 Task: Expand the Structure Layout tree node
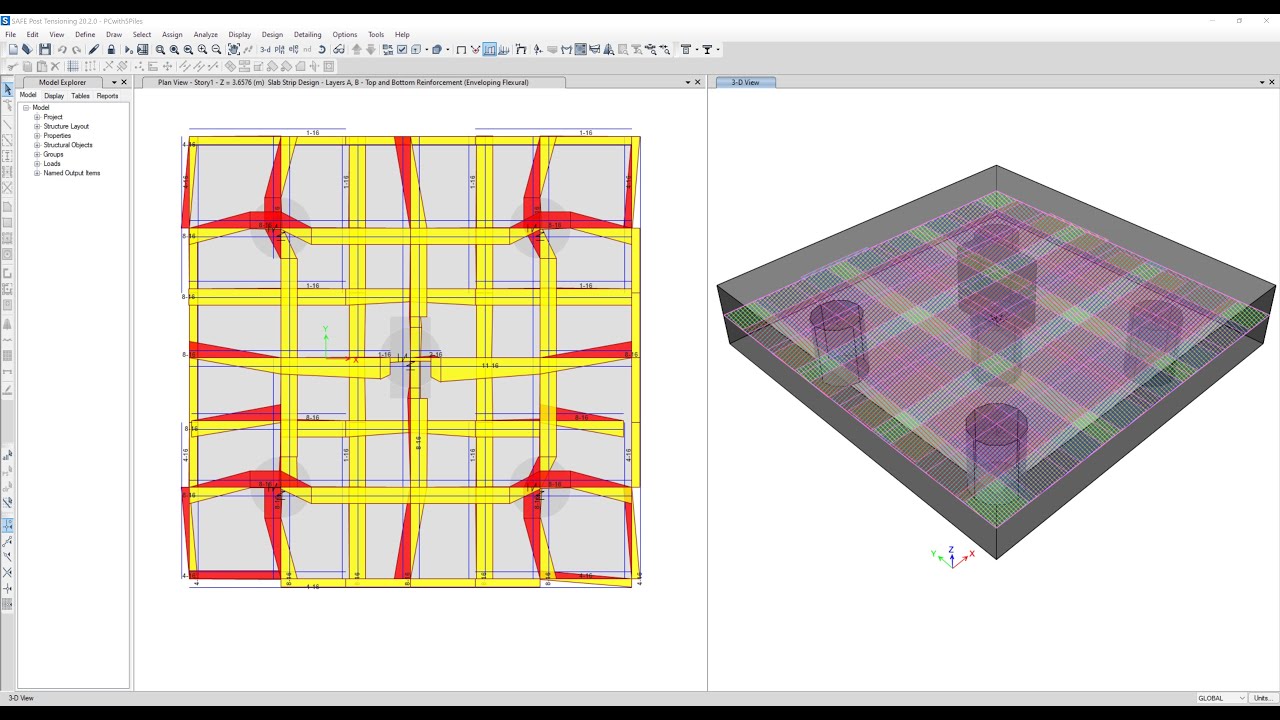click(37, 126)
